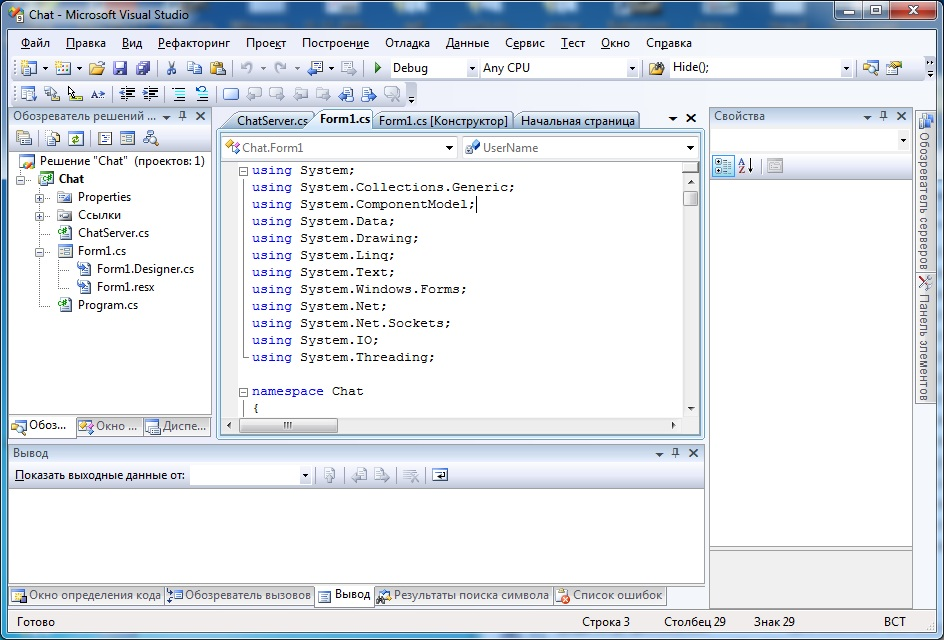Click the Redo arrow icon
944x640 pixels.
(280, 68)
